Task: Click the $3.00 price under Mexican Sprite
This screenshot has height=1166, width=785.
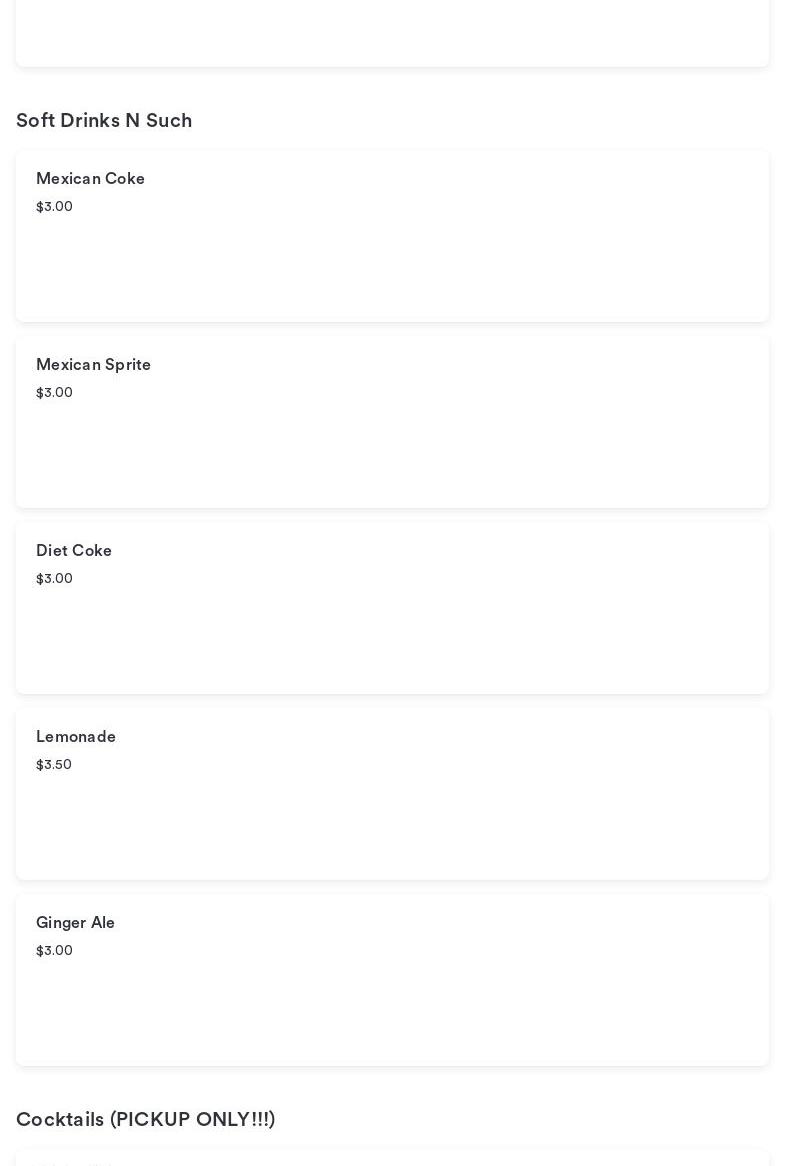Action: (54, 393)
